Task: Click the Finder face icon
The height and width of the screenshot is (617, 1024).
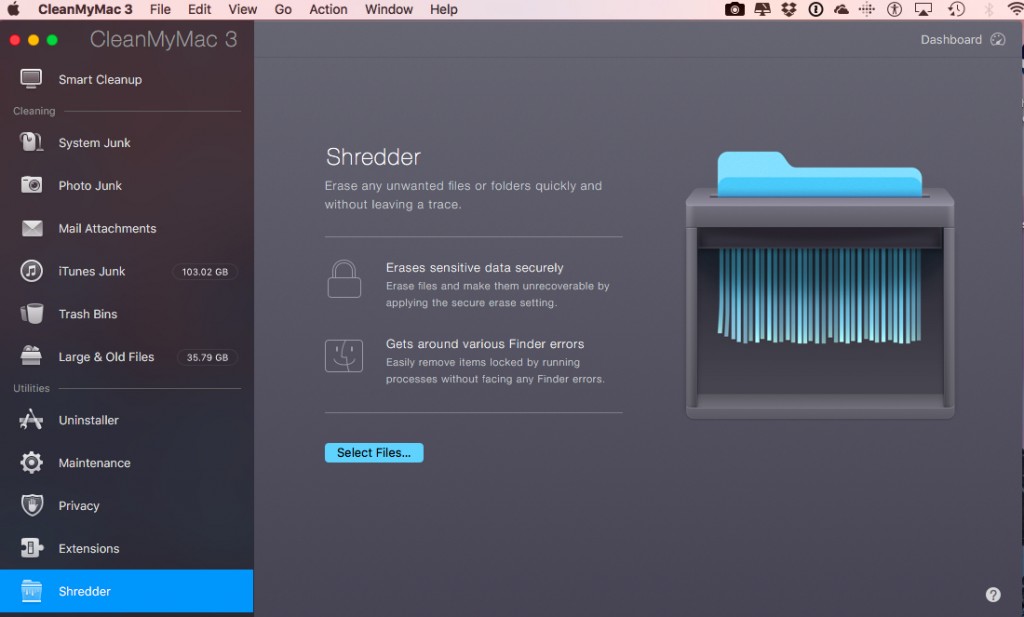Action: pyautogui.click(x=344, y=356)
